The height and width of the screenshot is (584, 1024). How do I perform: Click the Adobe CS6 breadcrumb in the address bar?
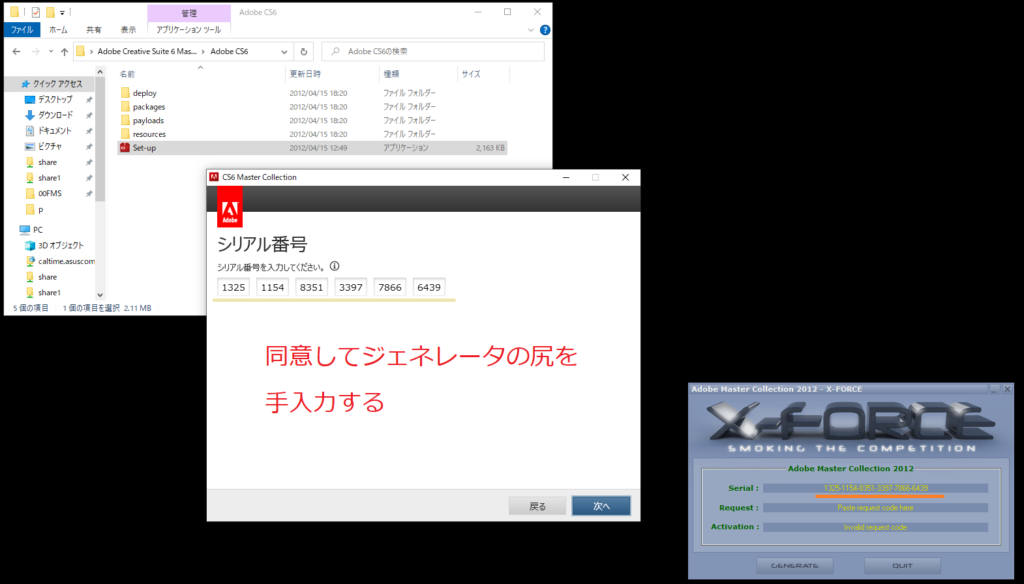[229, 52]
